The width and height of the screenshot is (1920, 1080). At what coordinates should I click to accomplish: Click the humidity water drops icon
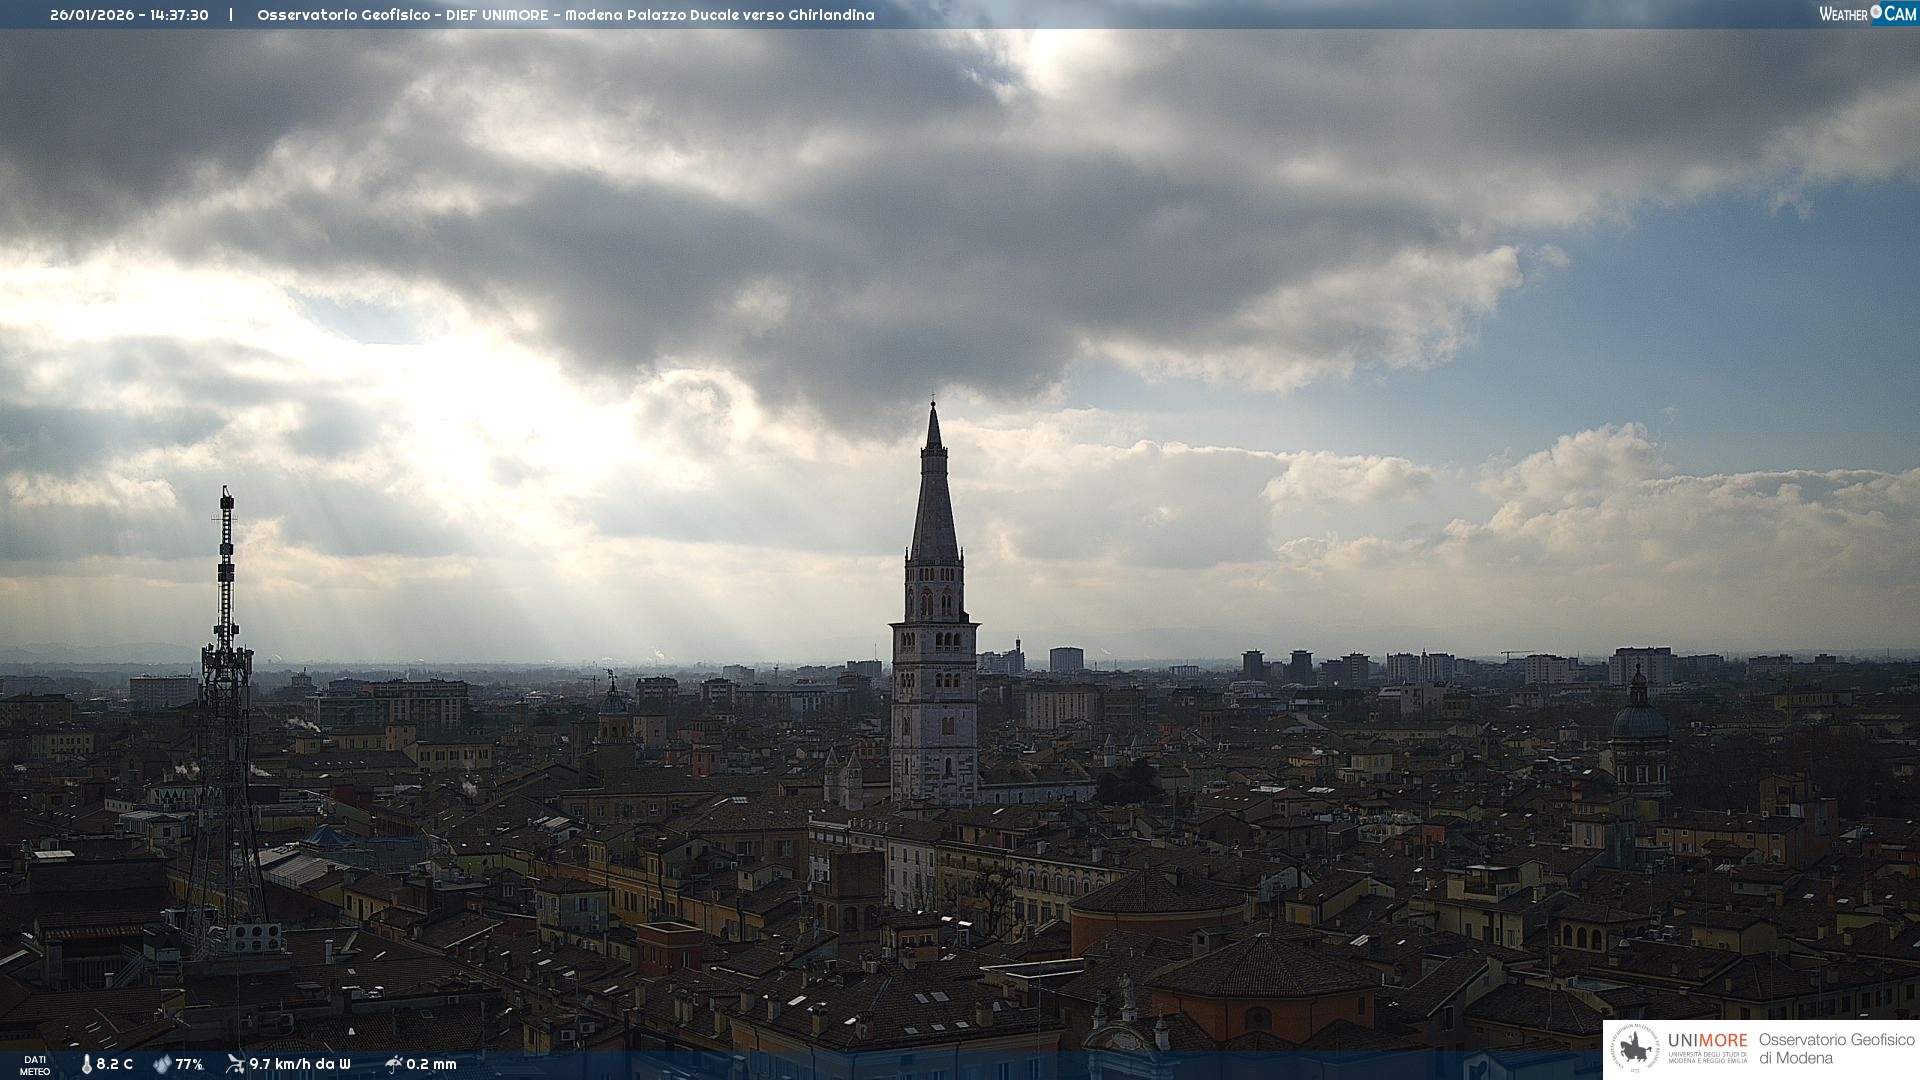coord(162,1064)
